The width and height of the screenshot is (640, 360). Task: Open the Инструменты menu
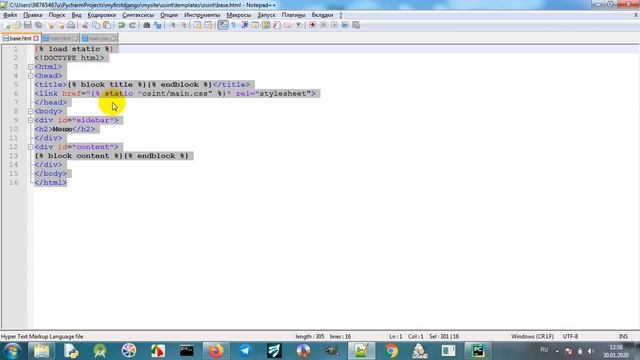202,15
